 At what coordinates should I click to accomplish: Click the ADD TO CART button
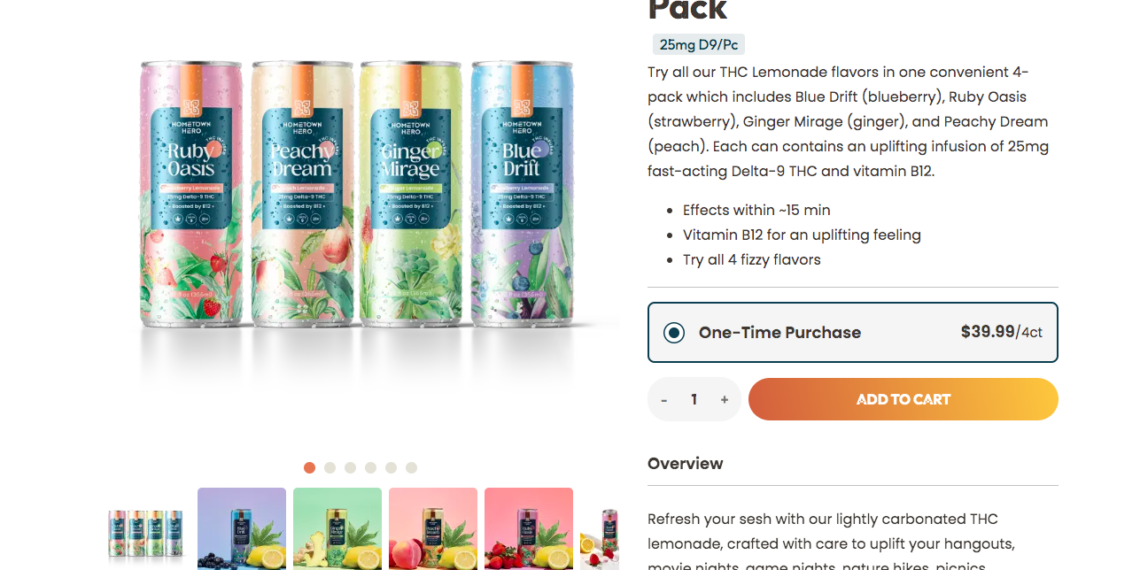coord(903,399)
